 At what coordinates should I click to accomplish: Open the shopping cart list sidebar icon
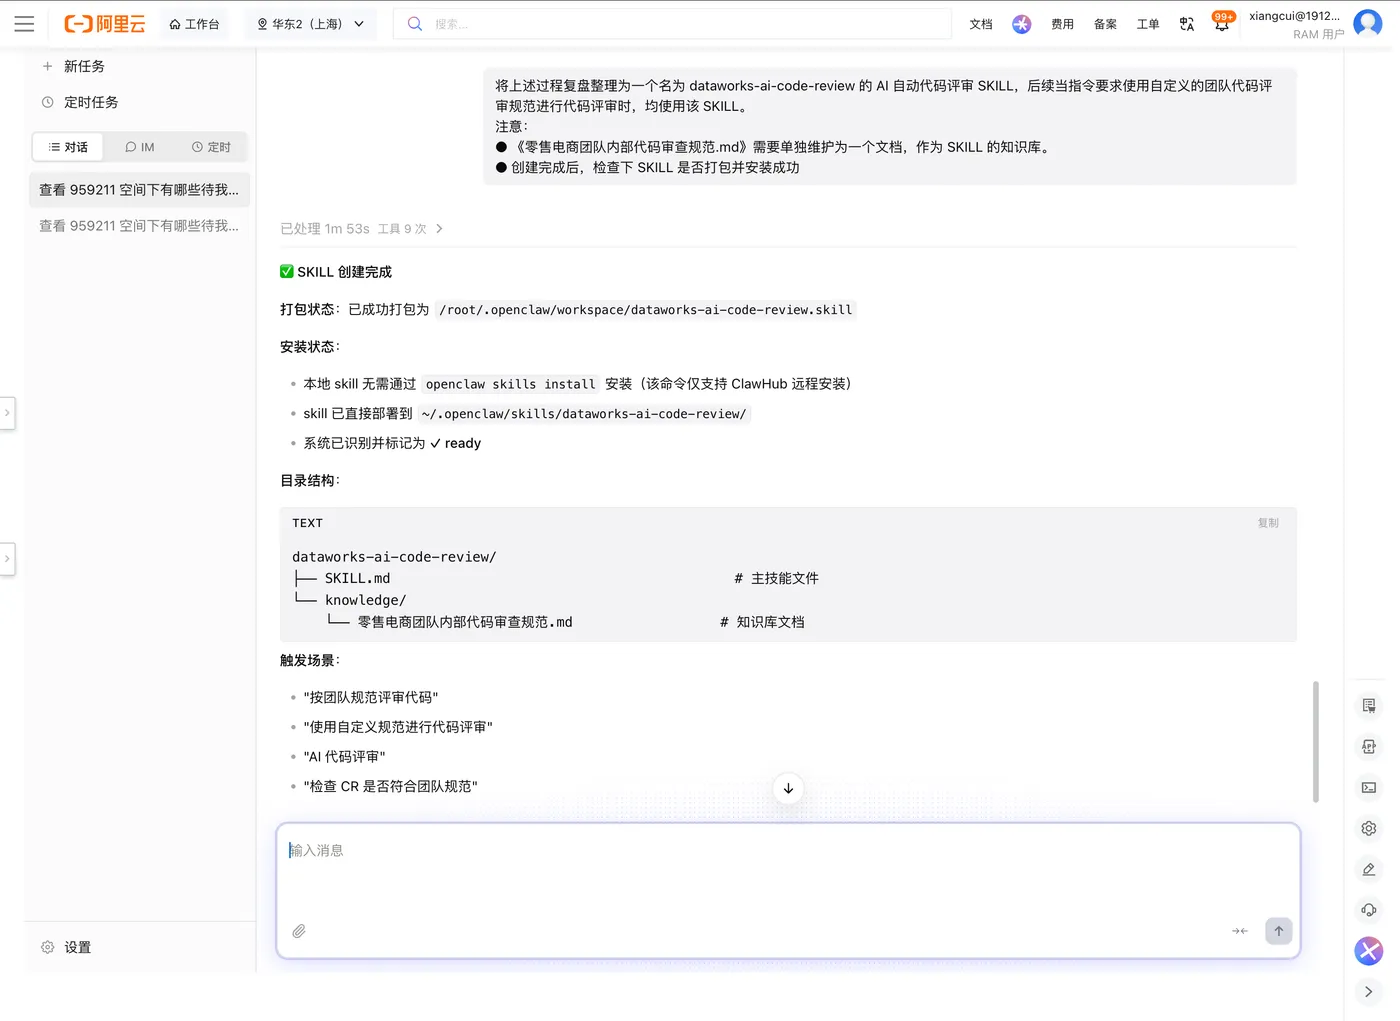tap(1369, 706)
